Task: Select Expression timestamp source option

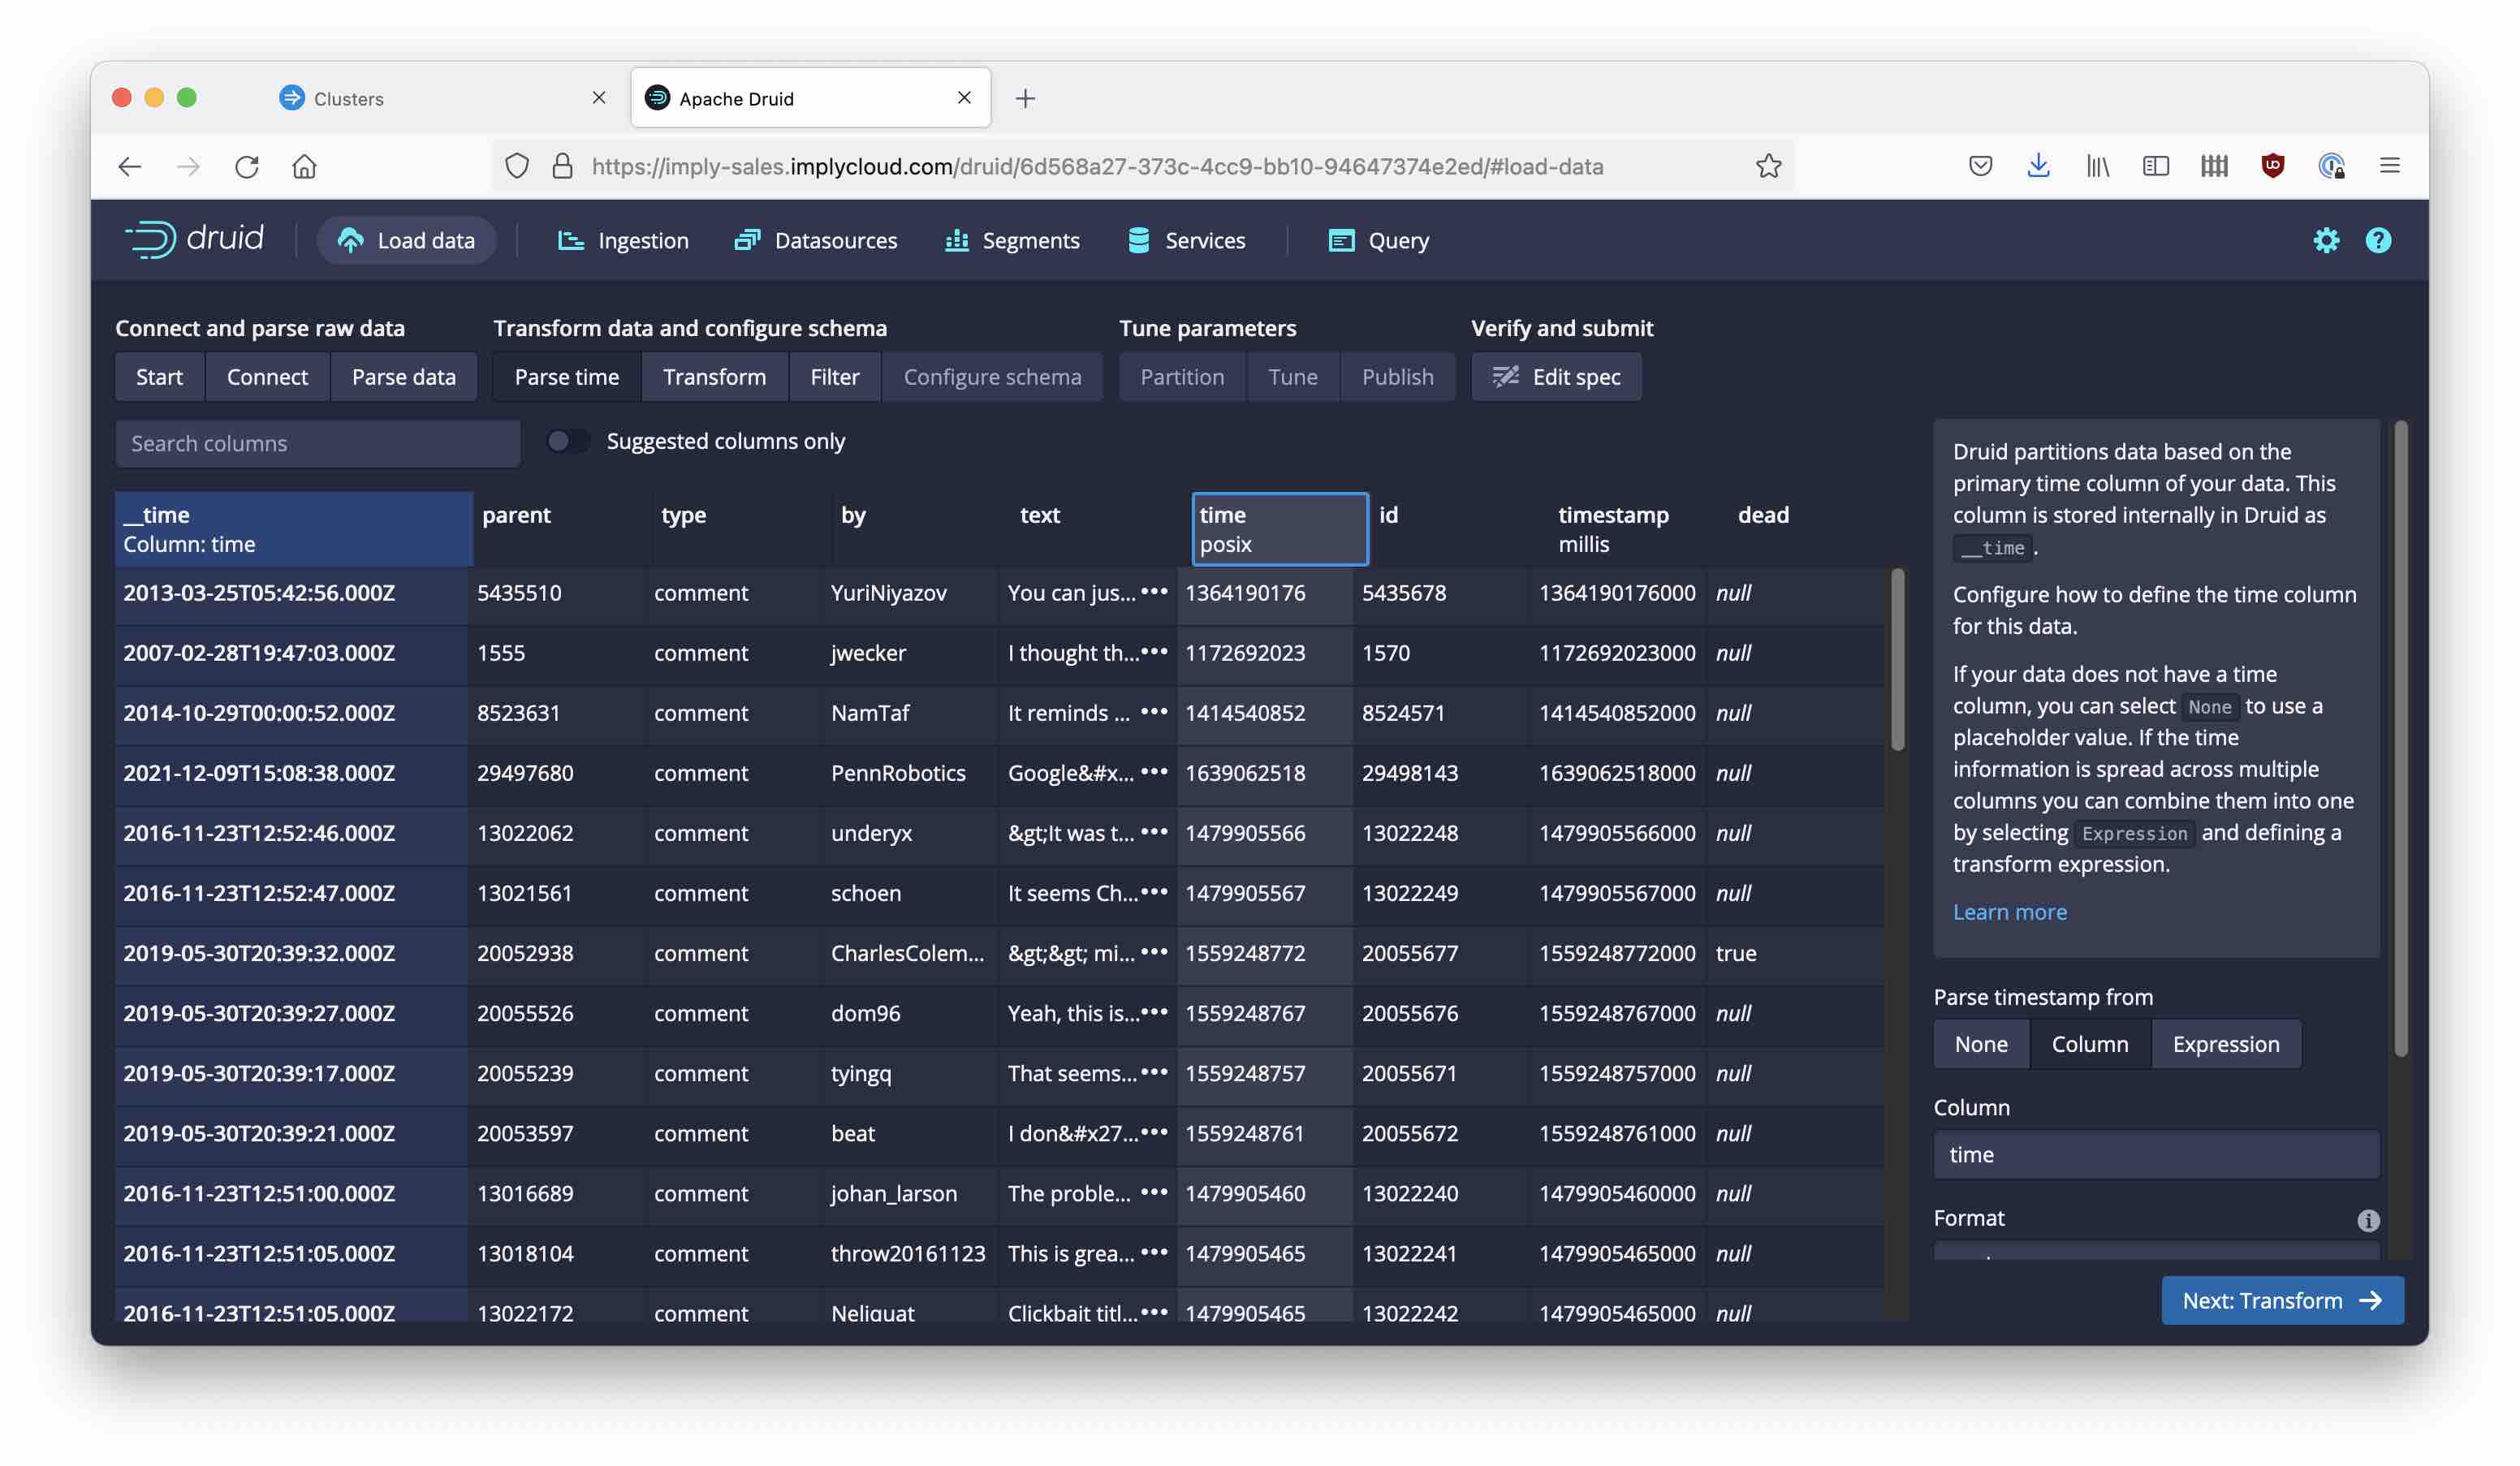Action: pyautogui.click(x=2225, y=1044)
